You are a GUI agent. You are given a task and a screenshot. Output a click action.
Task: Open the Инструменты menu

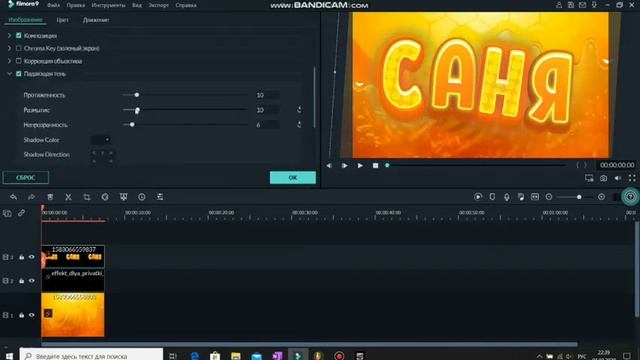(109, 5)
